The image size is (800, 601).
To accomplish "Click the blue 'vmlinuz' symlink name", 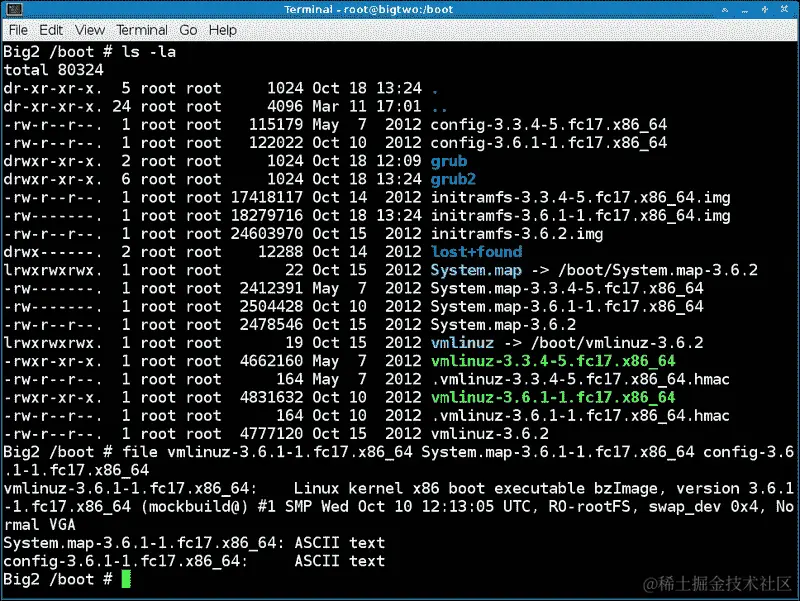I will tap(462, 343).
